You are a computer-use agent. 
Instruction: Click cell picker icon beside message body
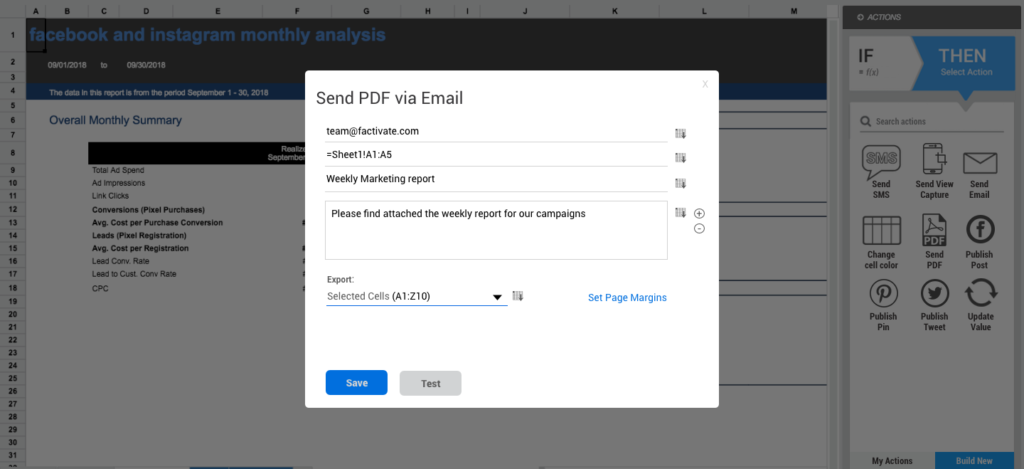click(x=680, y=212)
